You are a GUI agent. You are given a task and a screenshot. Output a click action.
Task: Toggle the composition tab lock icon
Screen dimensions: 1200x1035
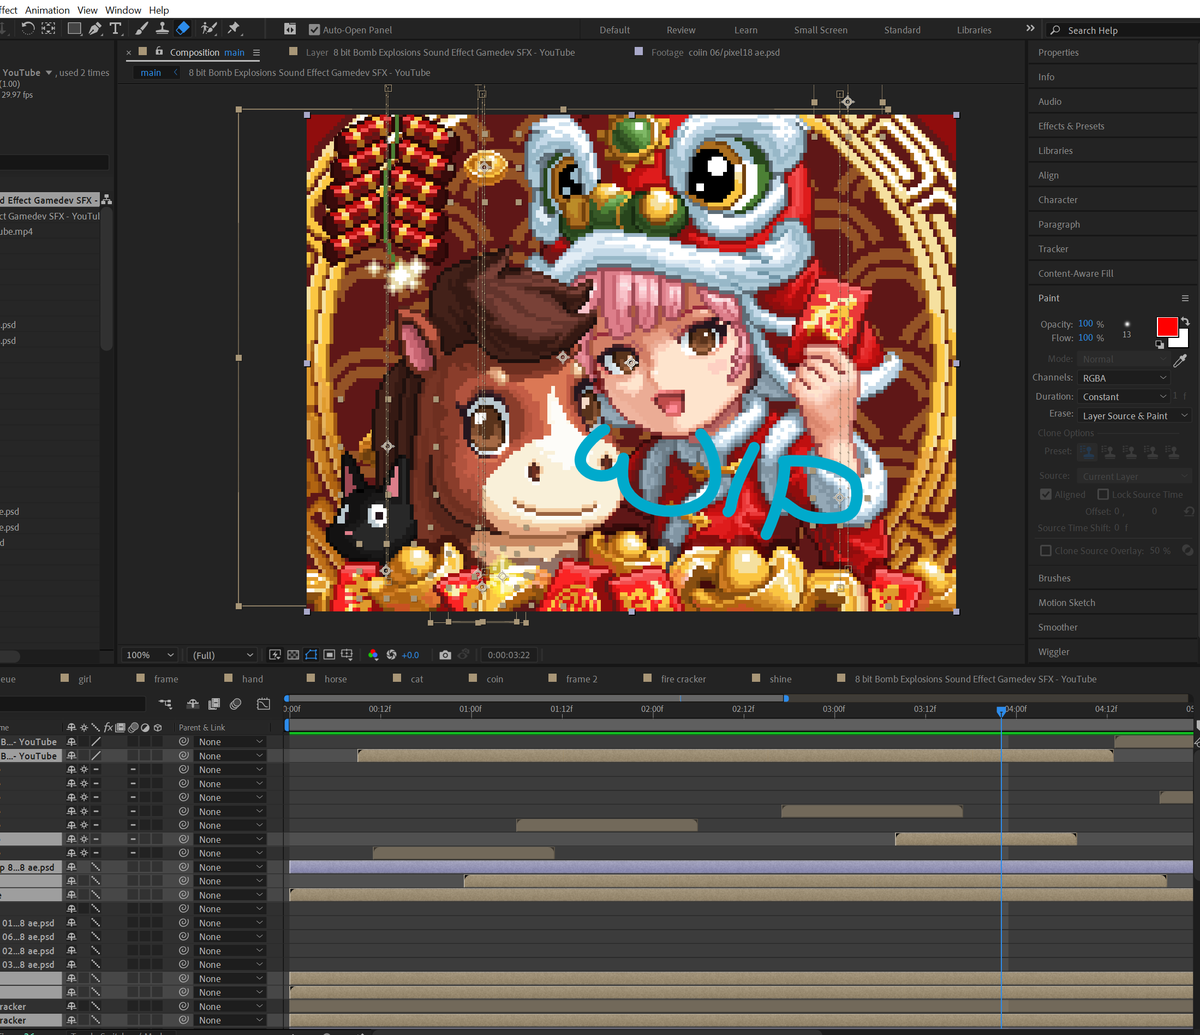pos(159,52)
